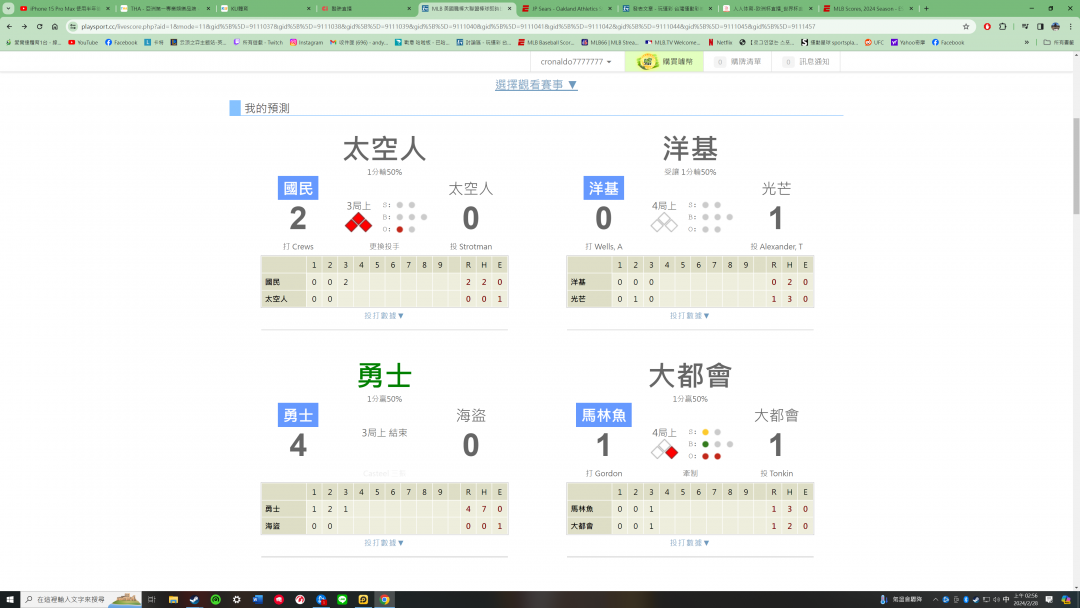Open the Chrome three-dot menu
The width and height of the screenshot is (1080, 608).
click(x=1070, y=26)
